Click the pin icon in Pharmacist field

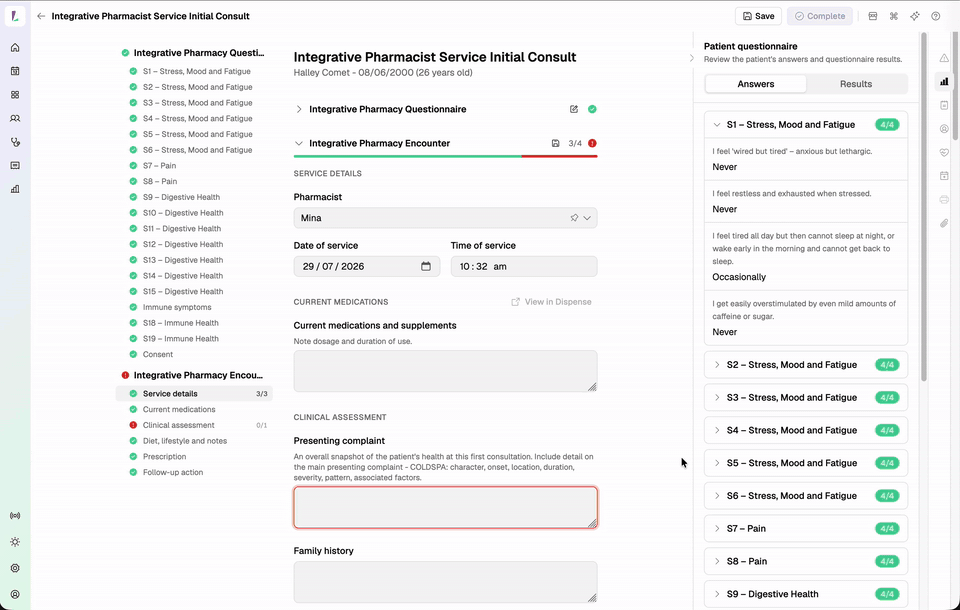574,217
